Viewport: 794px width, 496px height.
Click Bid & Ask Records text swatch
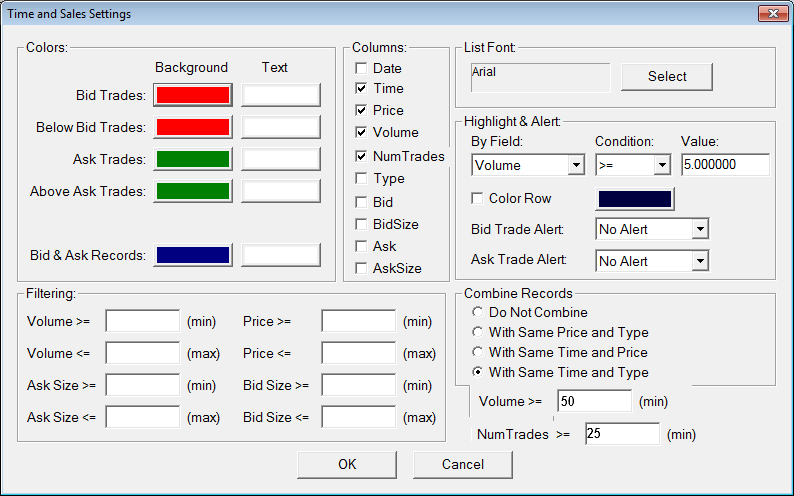[x=281, y=255]
